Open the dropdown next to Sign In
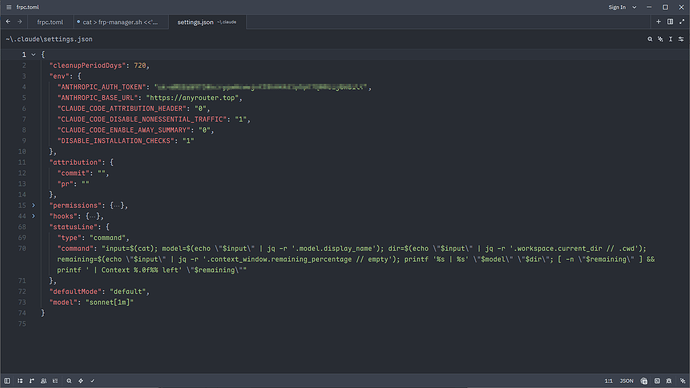This screenshot has width=690, height=388. click(634, 7)
